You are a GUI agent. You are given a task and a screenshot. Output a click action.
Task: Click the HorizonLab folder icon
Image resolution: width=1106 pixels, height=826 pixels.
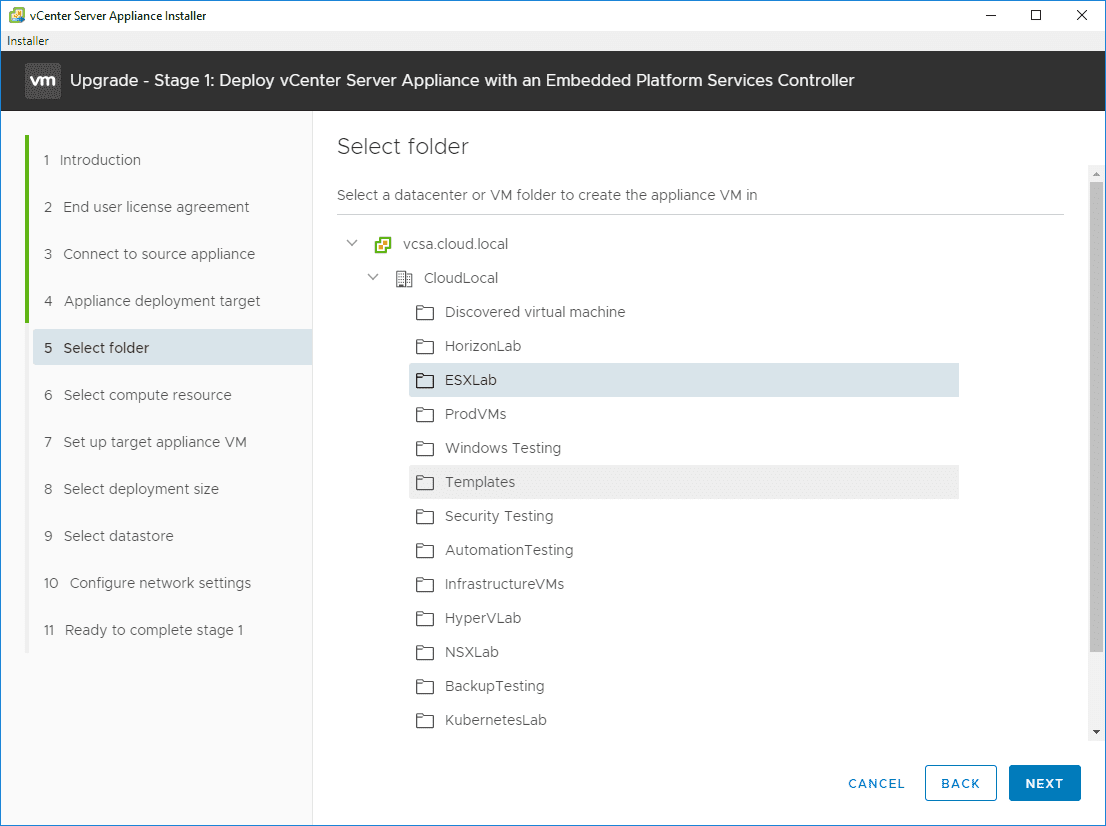425,346
